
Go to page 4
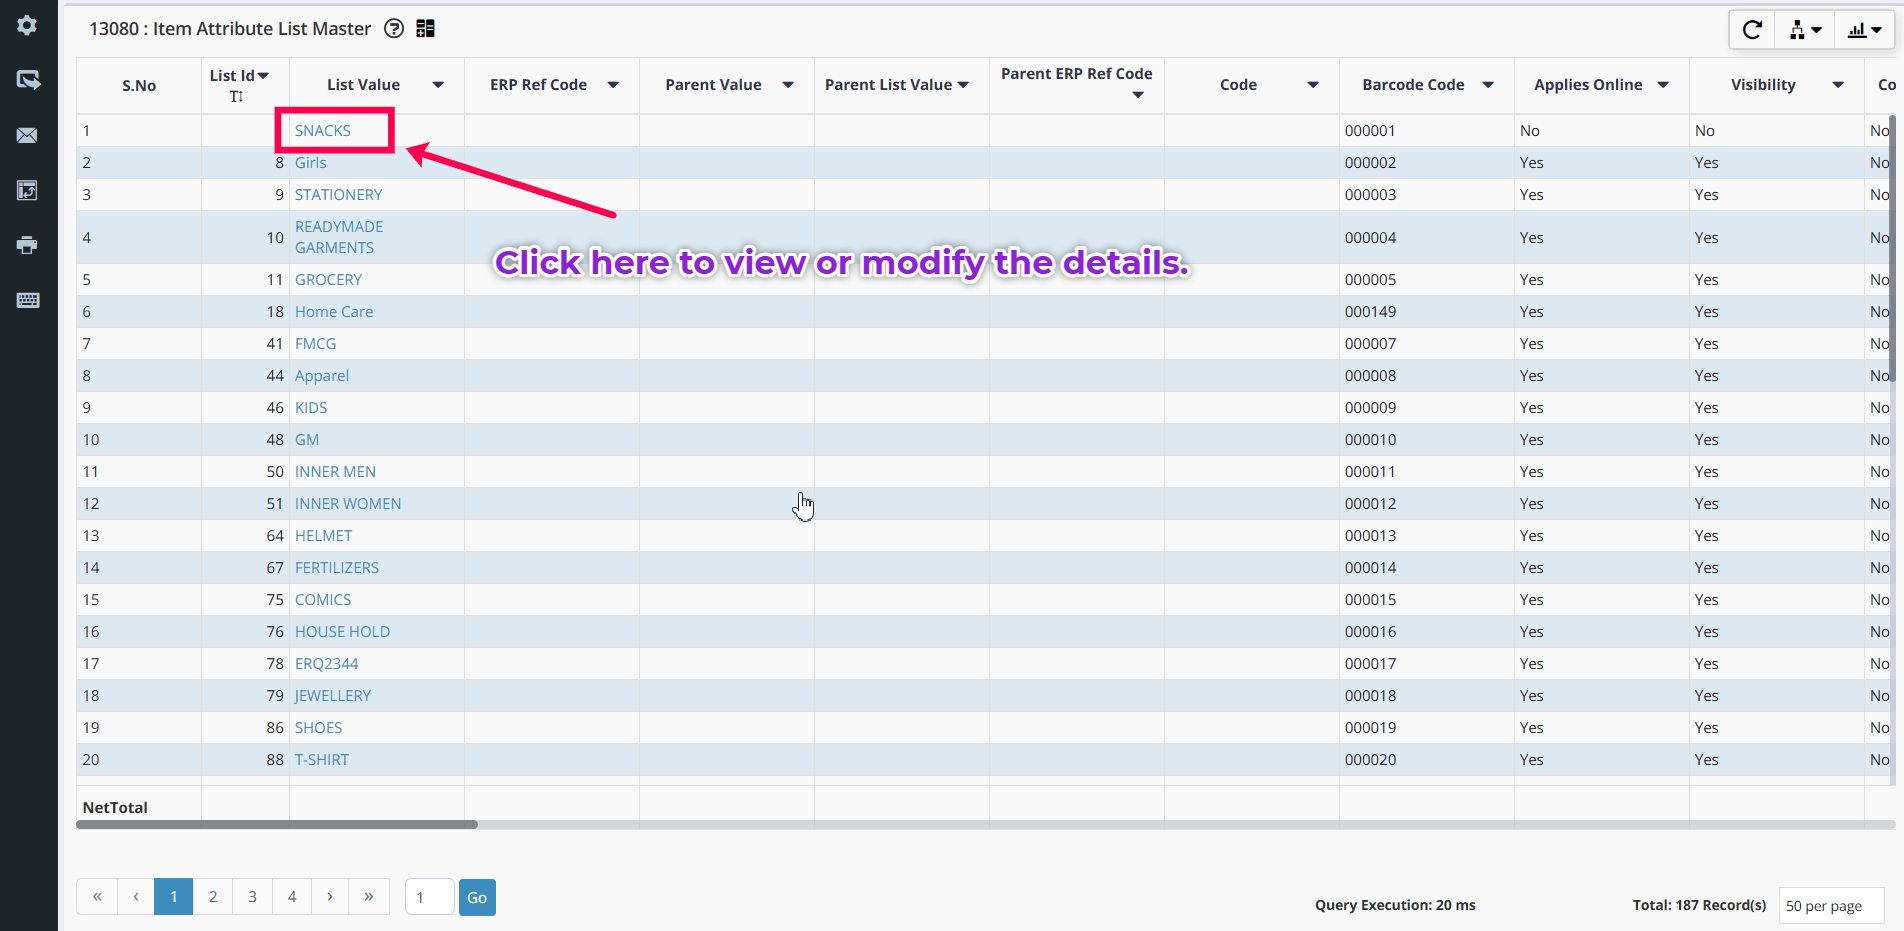pos(292,897)
